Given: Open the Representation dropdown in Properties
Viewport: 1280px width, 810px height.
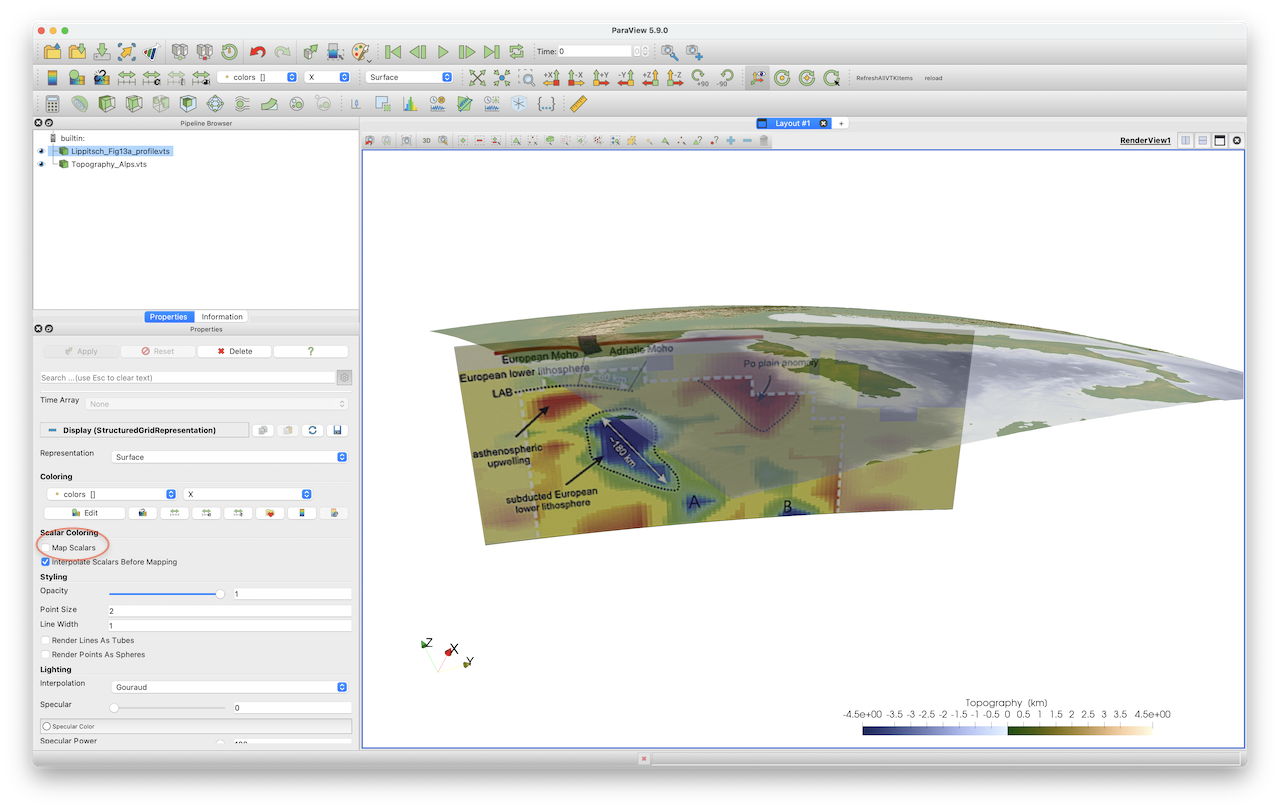Looking at the screenshot, I should (230, 457).
